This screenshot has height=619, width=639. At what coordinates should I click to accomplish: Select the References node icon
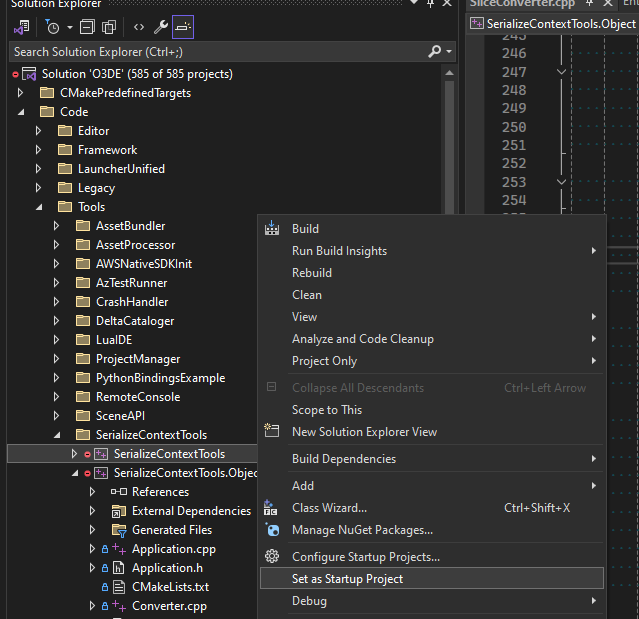[119, 492]
